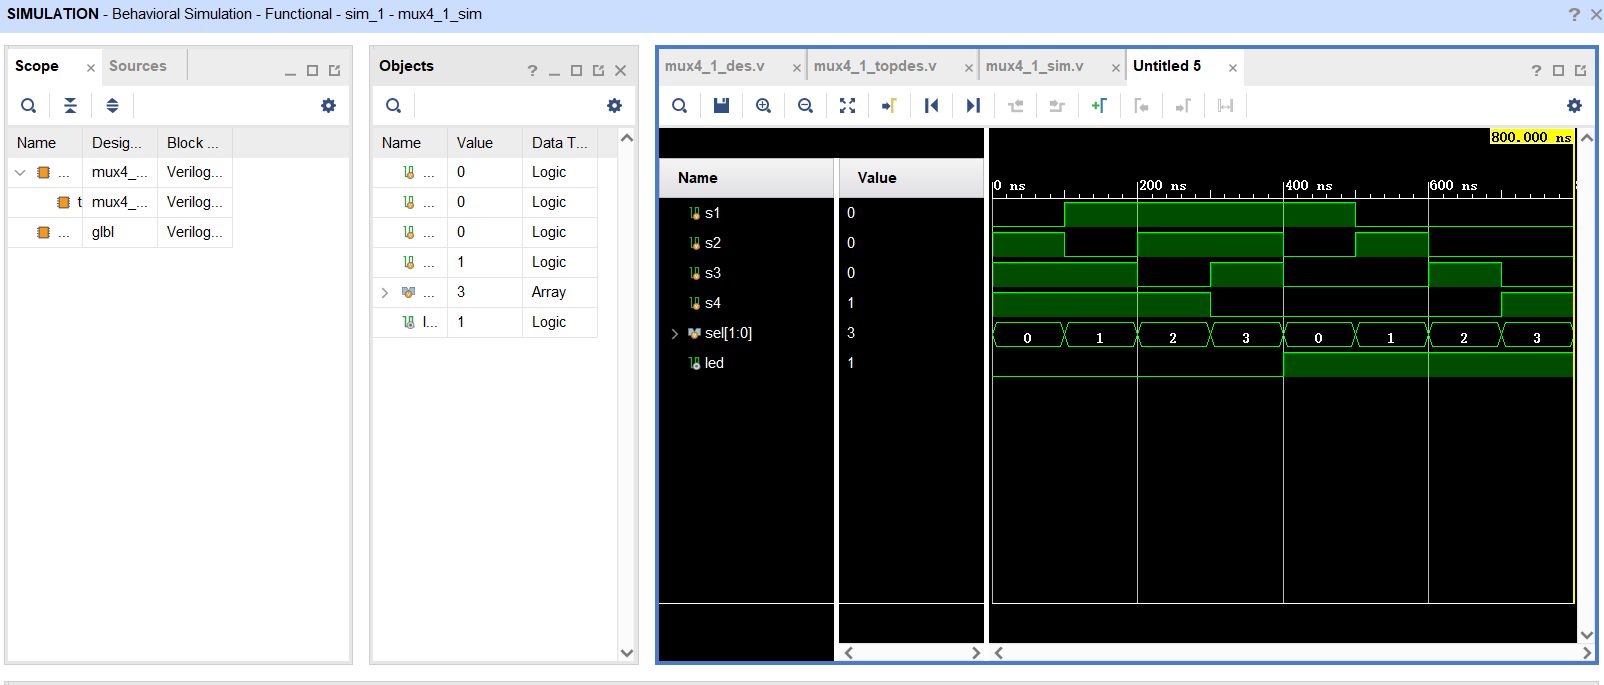The width and height of the screenshot is (1604, 685).
Task: Jump to next transition
Action: point(1057,105)
